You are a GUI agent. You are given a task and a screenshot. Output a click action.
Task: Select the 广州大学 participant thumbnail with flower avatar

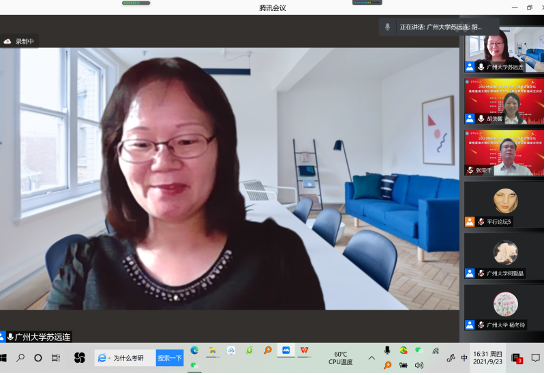pos(504,308)
